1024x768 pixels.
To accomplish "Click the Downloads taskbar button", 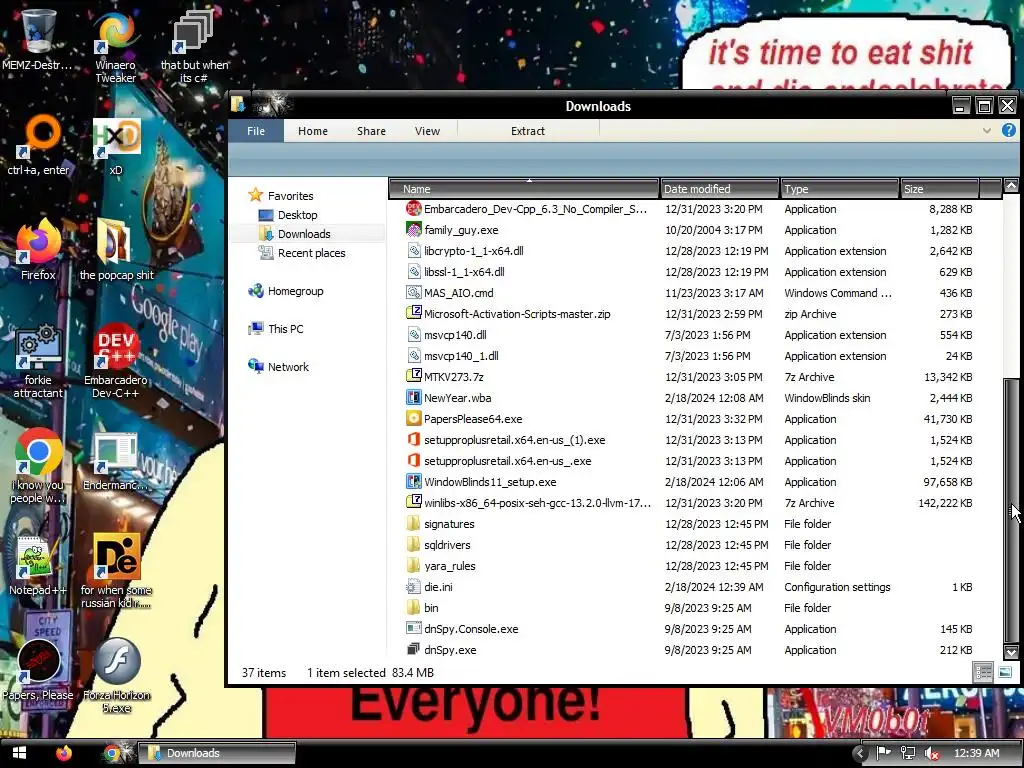I will coord(217,753).
